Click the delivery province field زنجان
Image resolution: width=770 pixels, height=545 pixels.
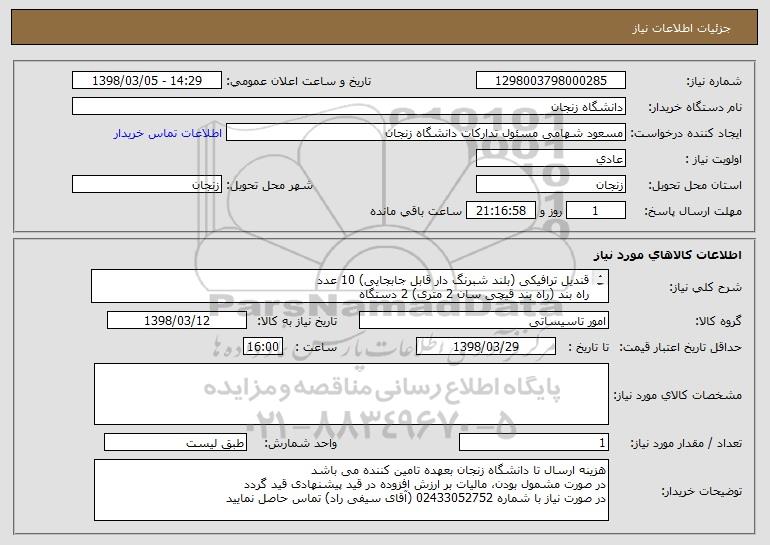(550, 185)
